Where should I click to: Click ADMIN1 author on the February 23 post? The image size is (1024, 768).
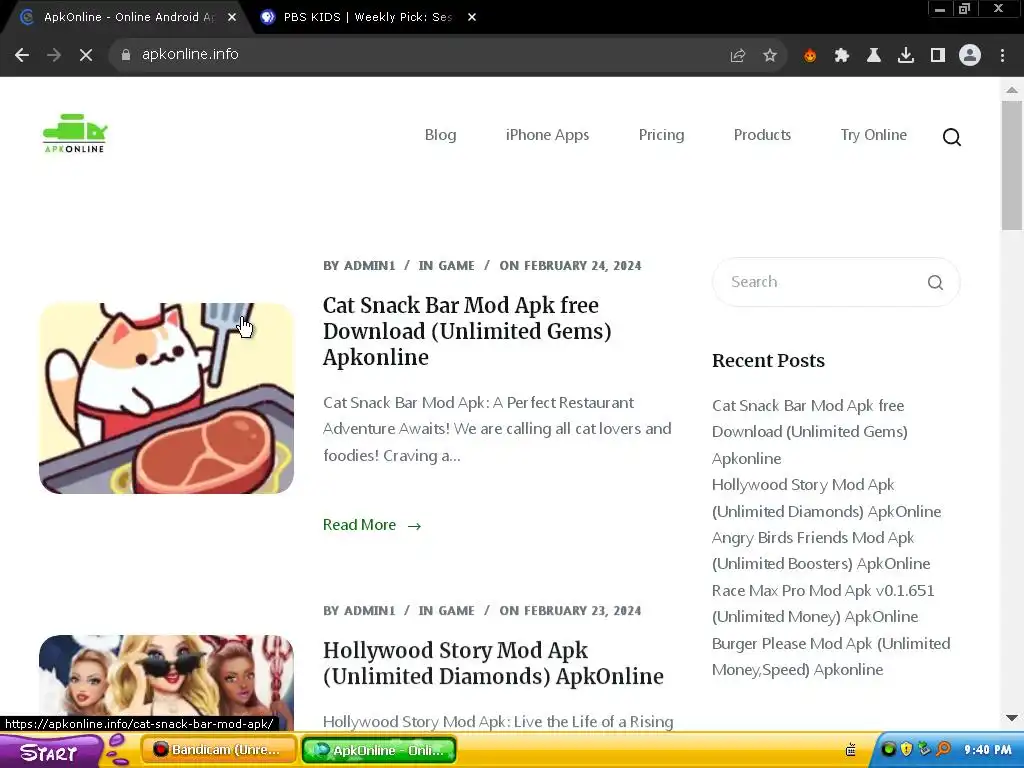(370, 611)
